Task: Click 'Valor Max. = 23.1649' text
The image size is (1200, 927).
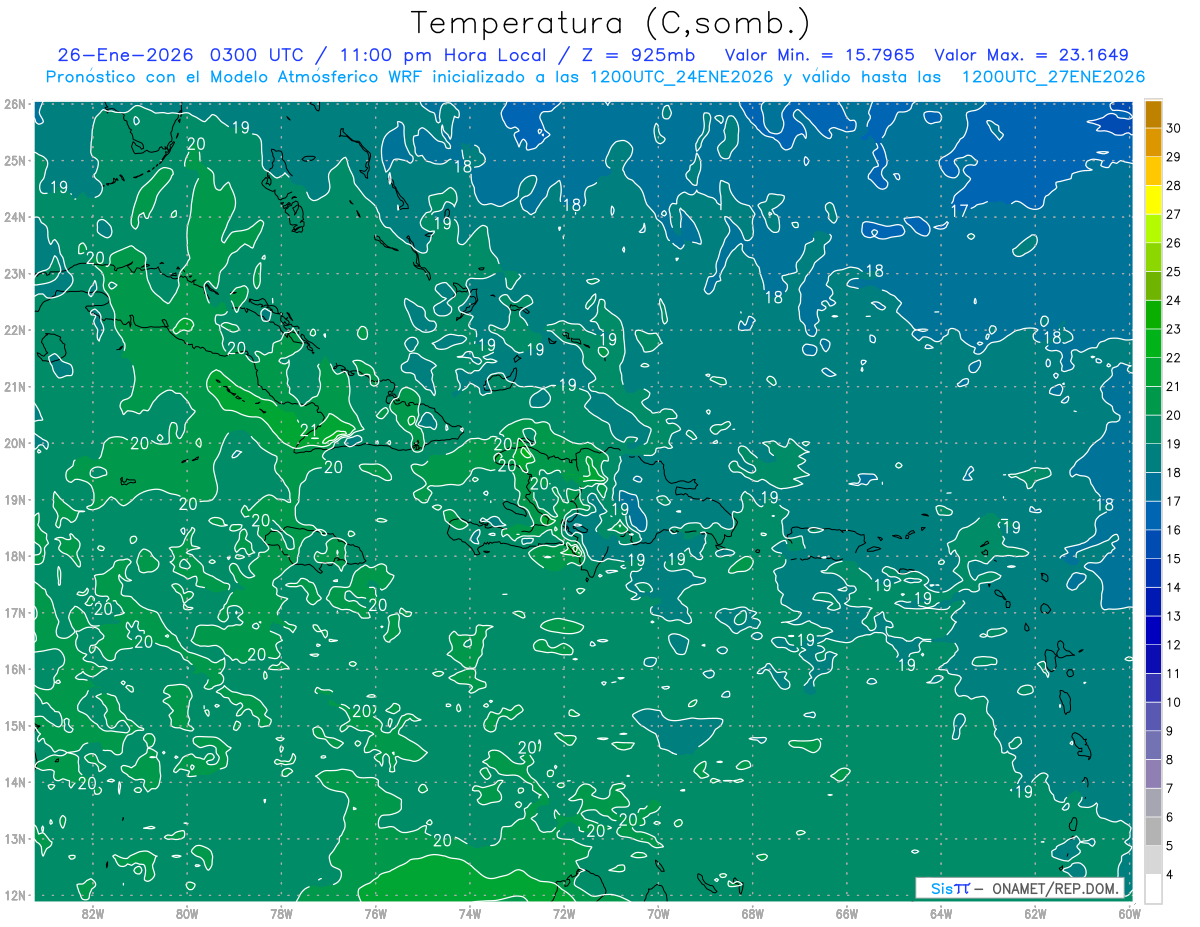Action: tap(1032, 55)
